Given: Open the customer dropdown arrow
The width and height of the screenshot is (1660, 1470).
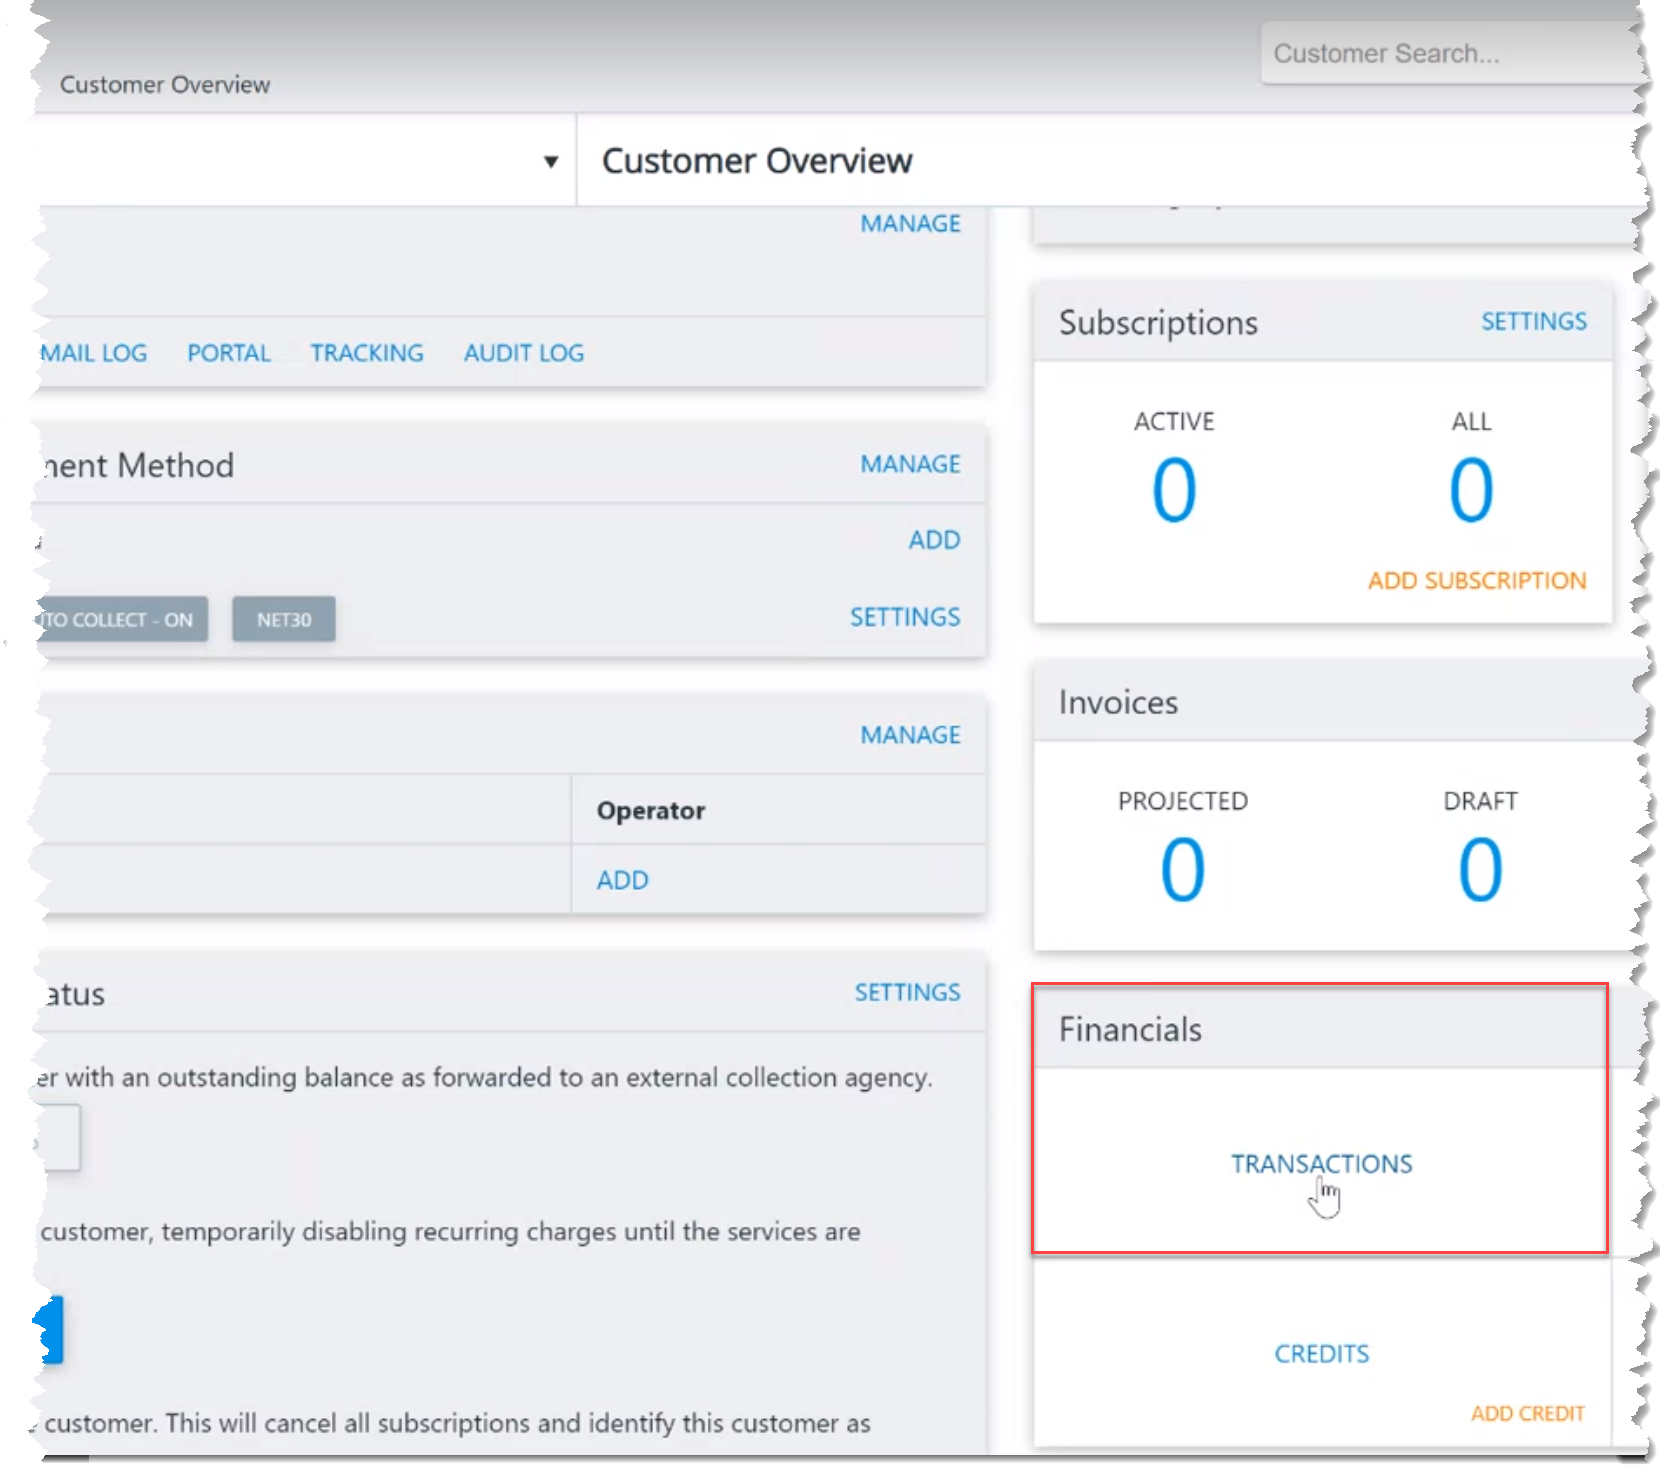Looking at the screenshot, I should [550, 162].
